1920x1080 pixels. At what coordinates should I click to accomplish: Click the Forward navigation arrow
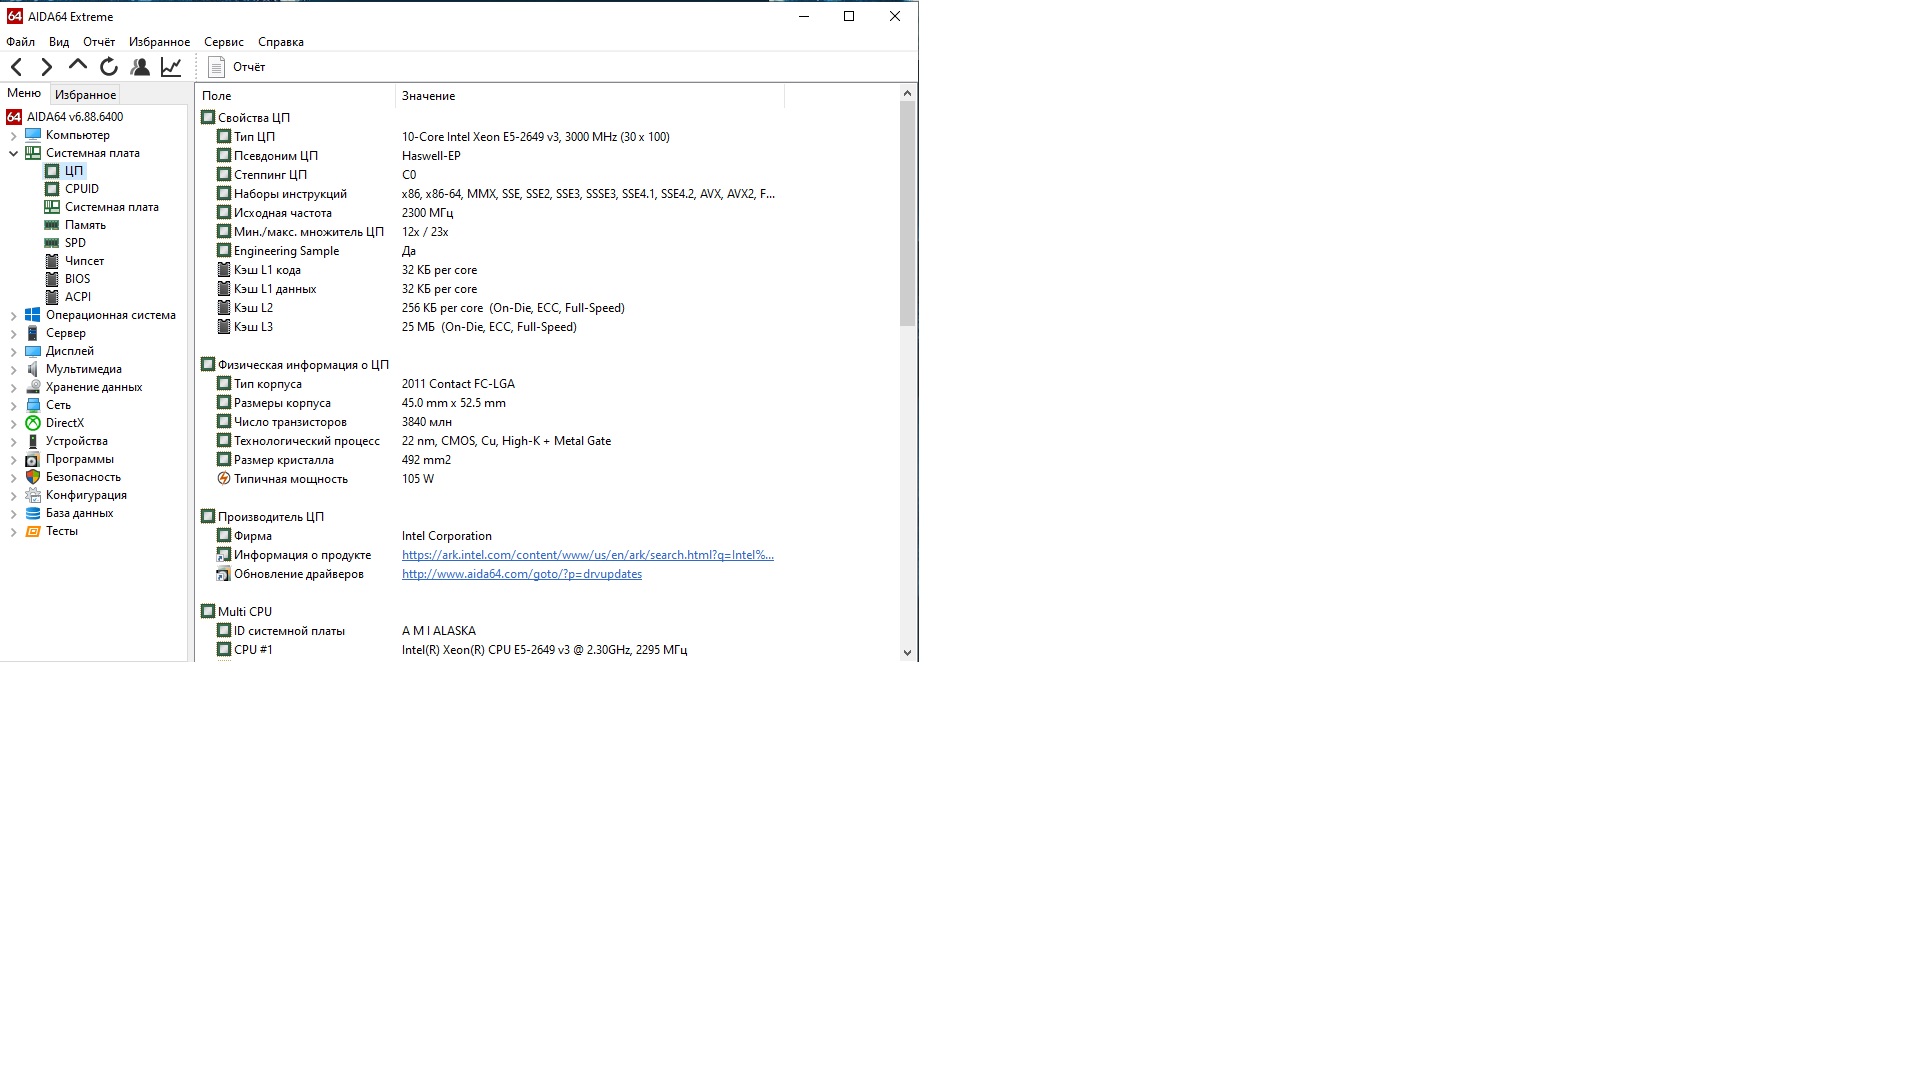[x=47, y=67]
